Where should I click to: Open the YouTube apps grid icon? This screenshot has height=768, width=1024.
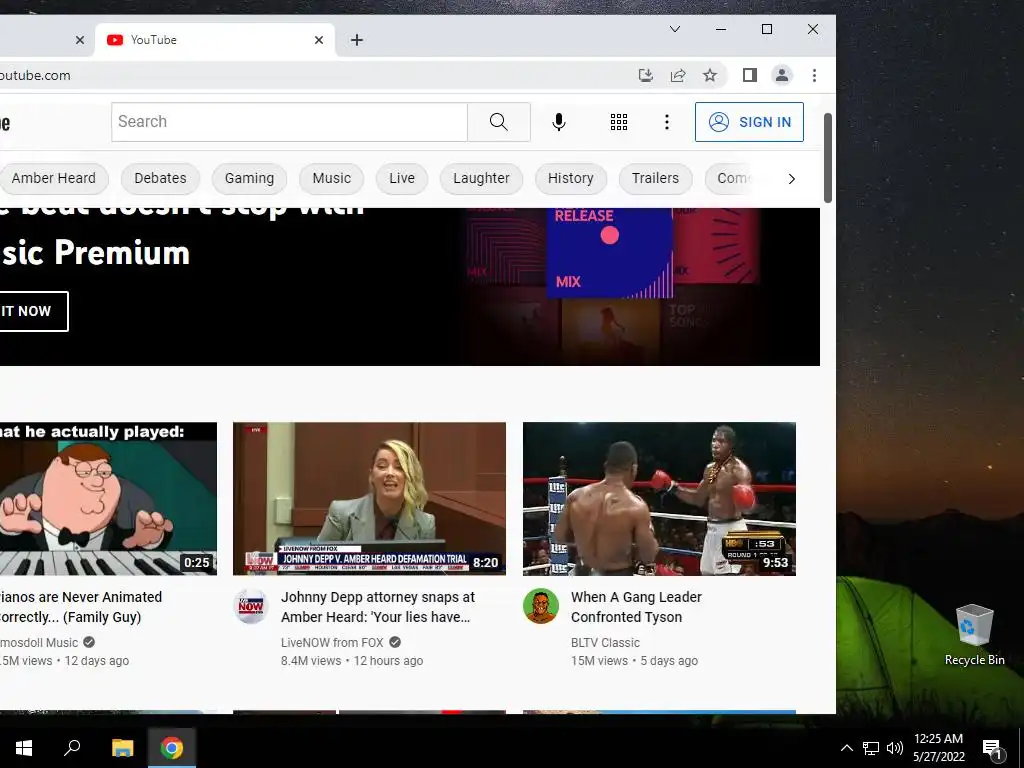[618, 122]
